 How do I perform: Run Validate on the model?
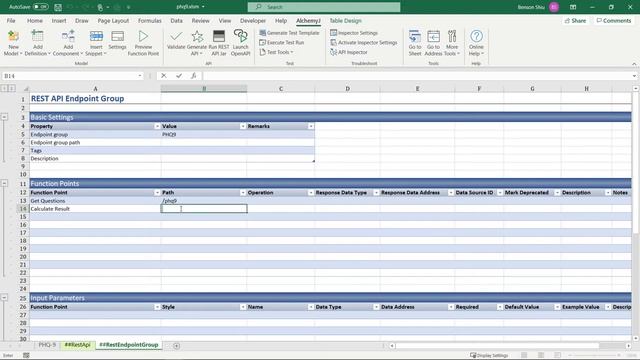click(176, 40)
